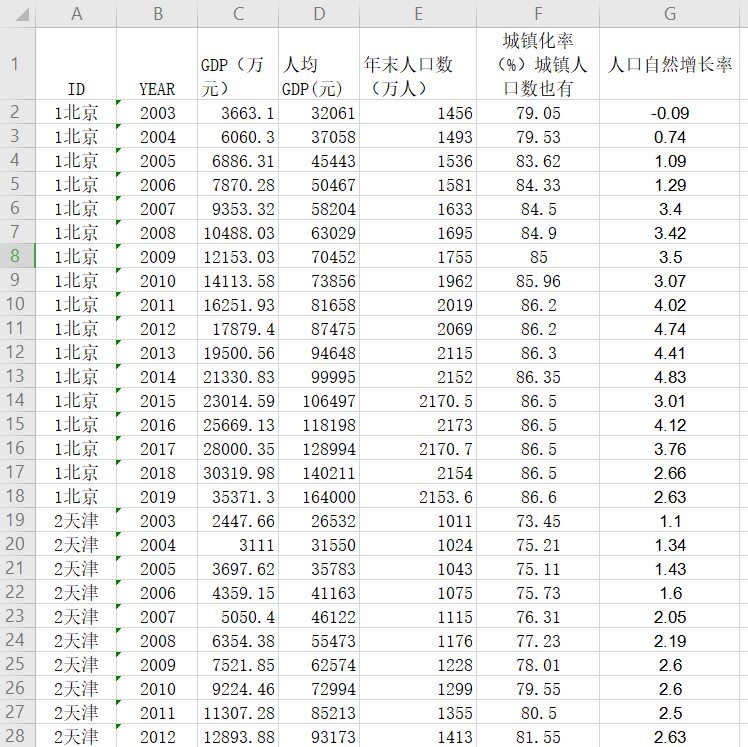The width and height of the screenshot is (748, 747).
Task: Select column C header
Action: pos(238,13)
